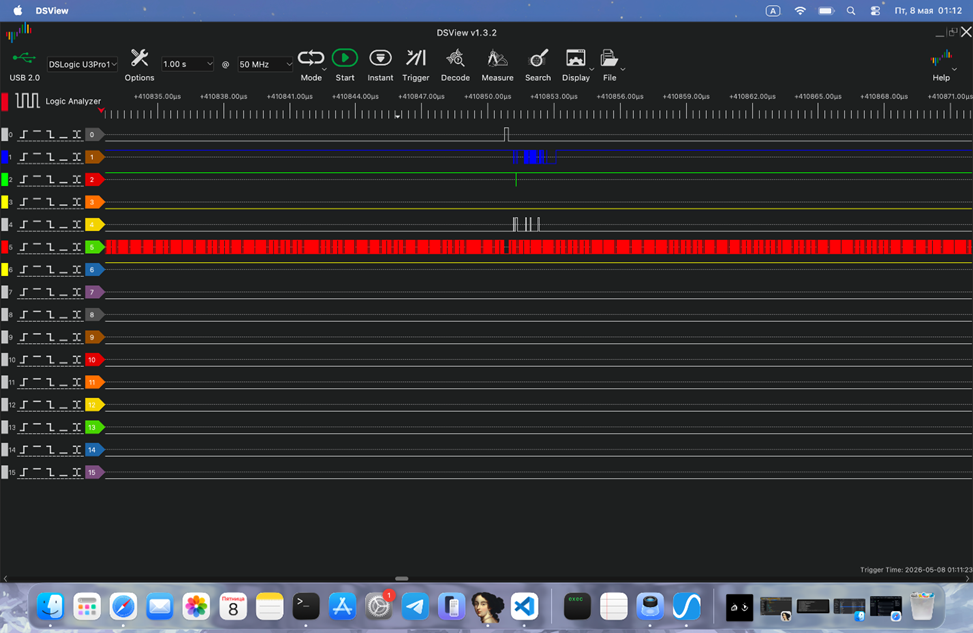This screenshot has width=973, height=633.
Task: Click the scroll-left arrow at bottom left
Action: [6, 578]
